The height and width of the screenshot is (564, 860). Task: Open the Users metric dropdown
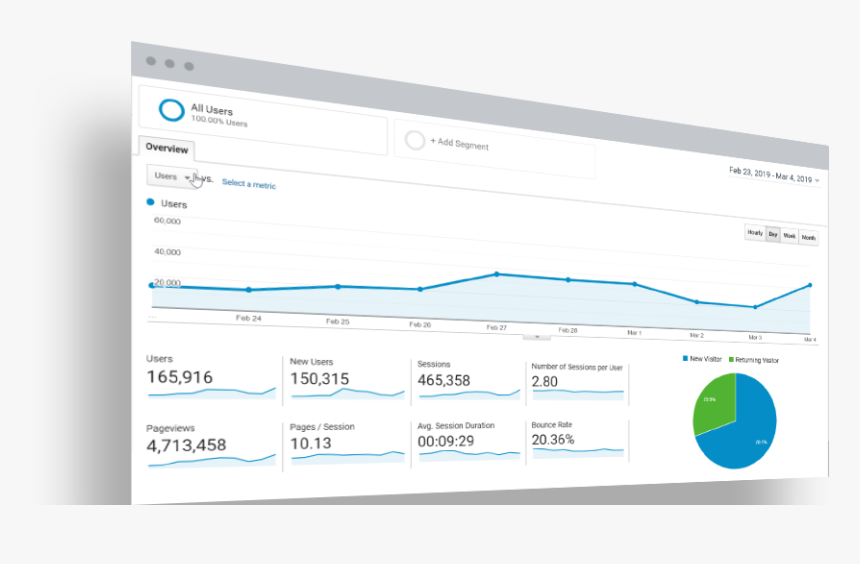pyautogui.click(x=172, y=176)
